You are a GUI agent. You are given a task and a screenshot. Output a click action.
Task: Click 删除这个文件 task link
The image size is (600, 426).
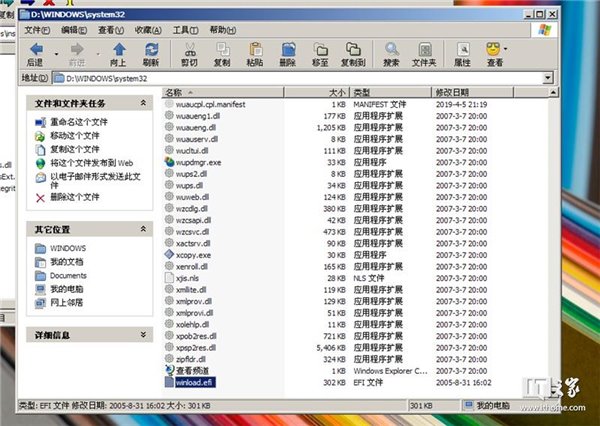coord(75,197)
